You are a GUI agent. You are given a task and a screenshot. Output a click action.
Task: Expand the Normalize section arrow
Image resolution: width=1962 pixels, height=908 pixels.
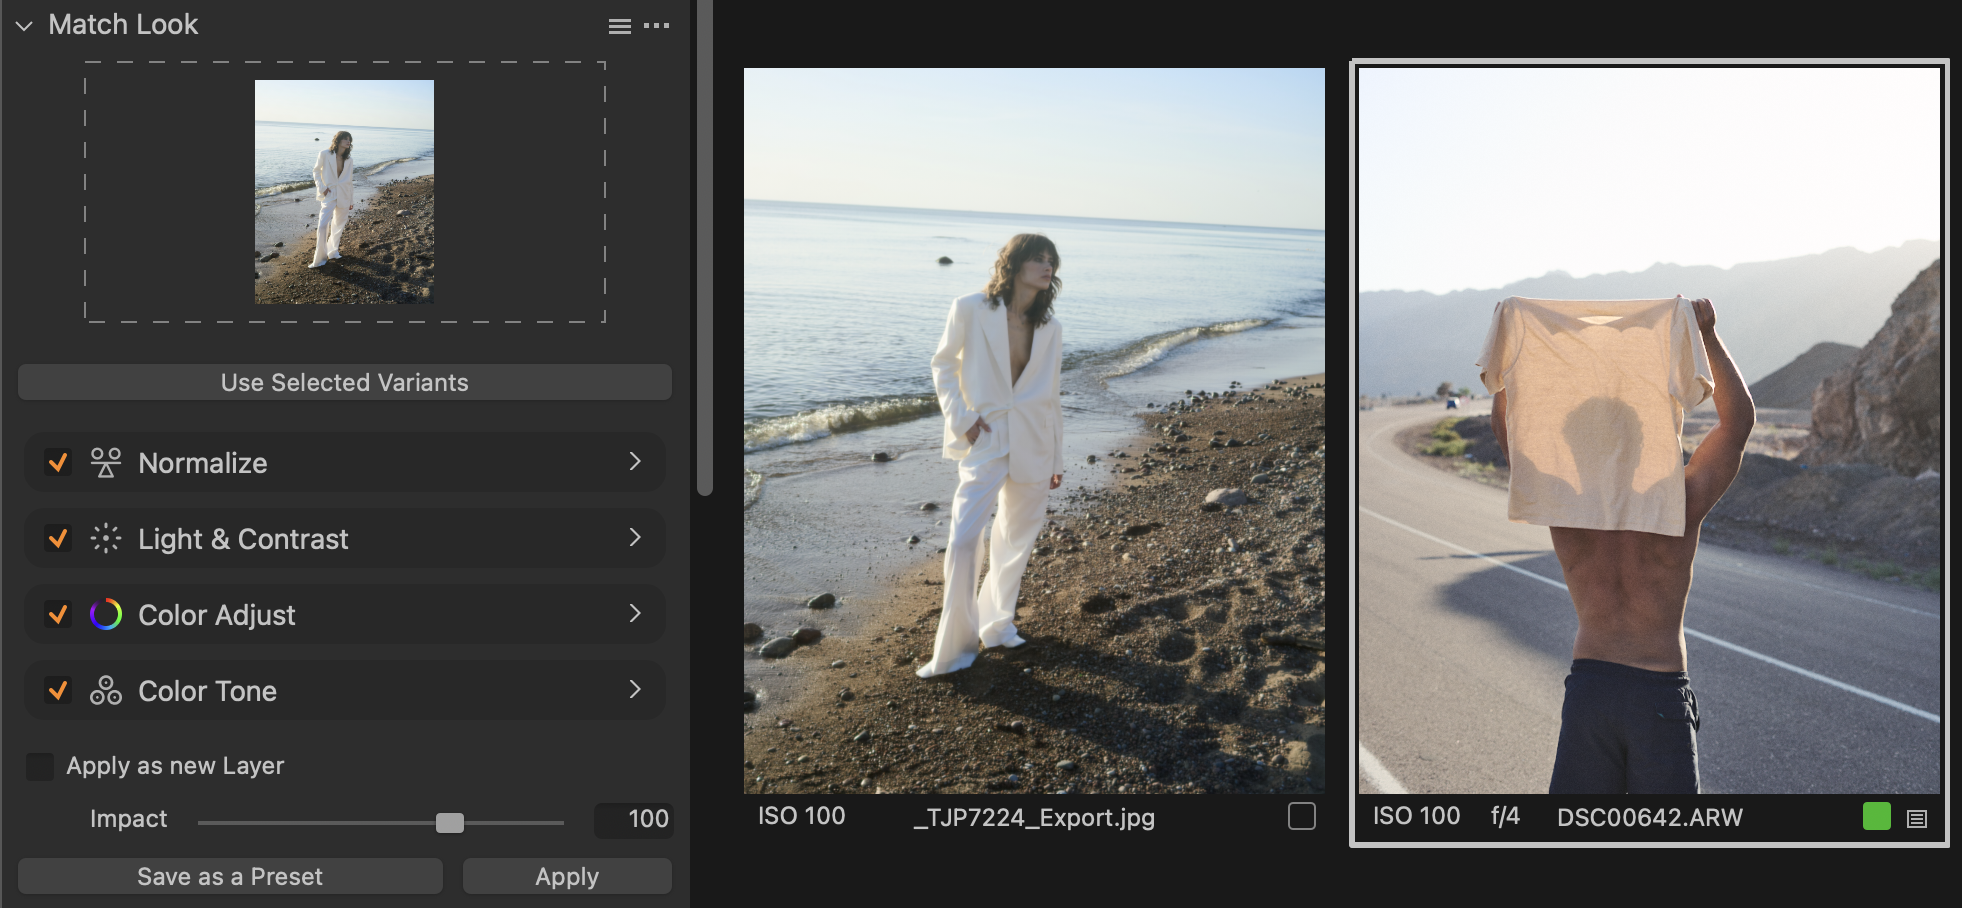click(x=634, y=461)
